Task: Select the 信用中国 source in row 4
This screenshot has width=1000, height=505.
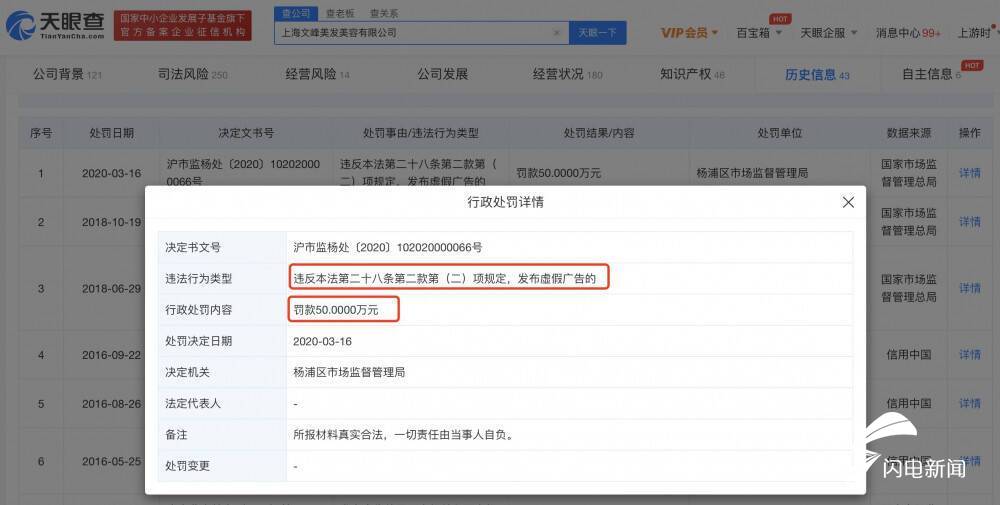Action: click(x=909, y=355)
